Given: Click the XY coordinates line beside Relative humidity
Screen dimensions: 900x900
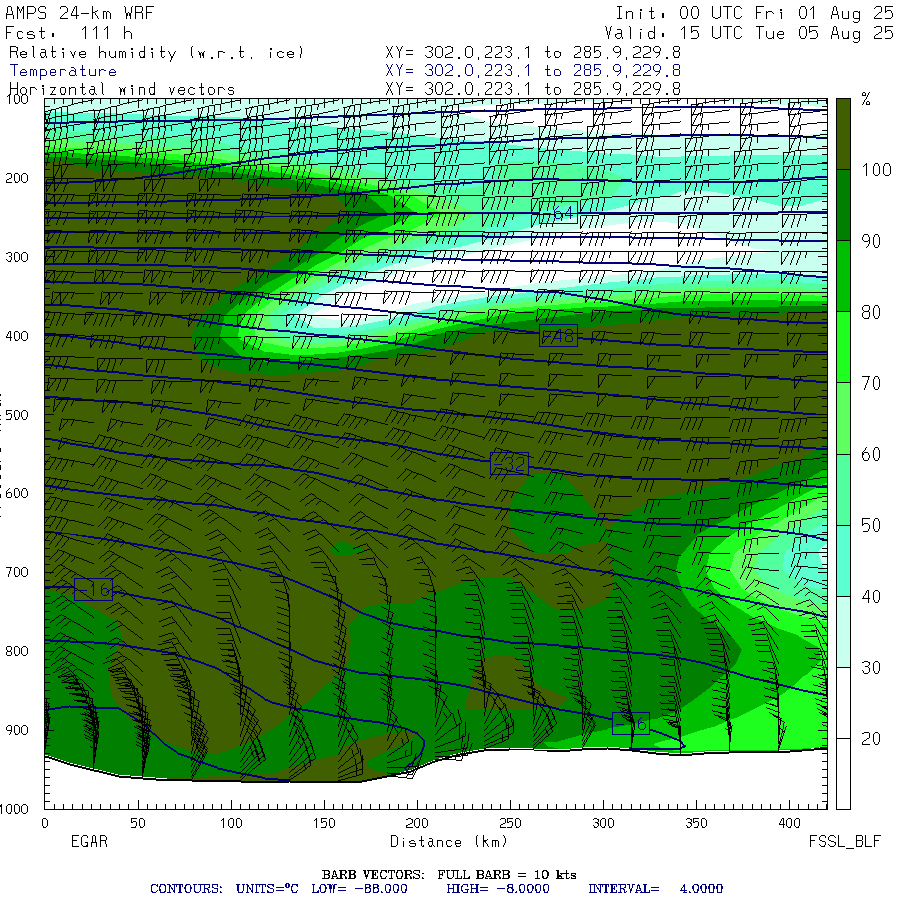Looking at the screenshot, I should pos(533,52).
